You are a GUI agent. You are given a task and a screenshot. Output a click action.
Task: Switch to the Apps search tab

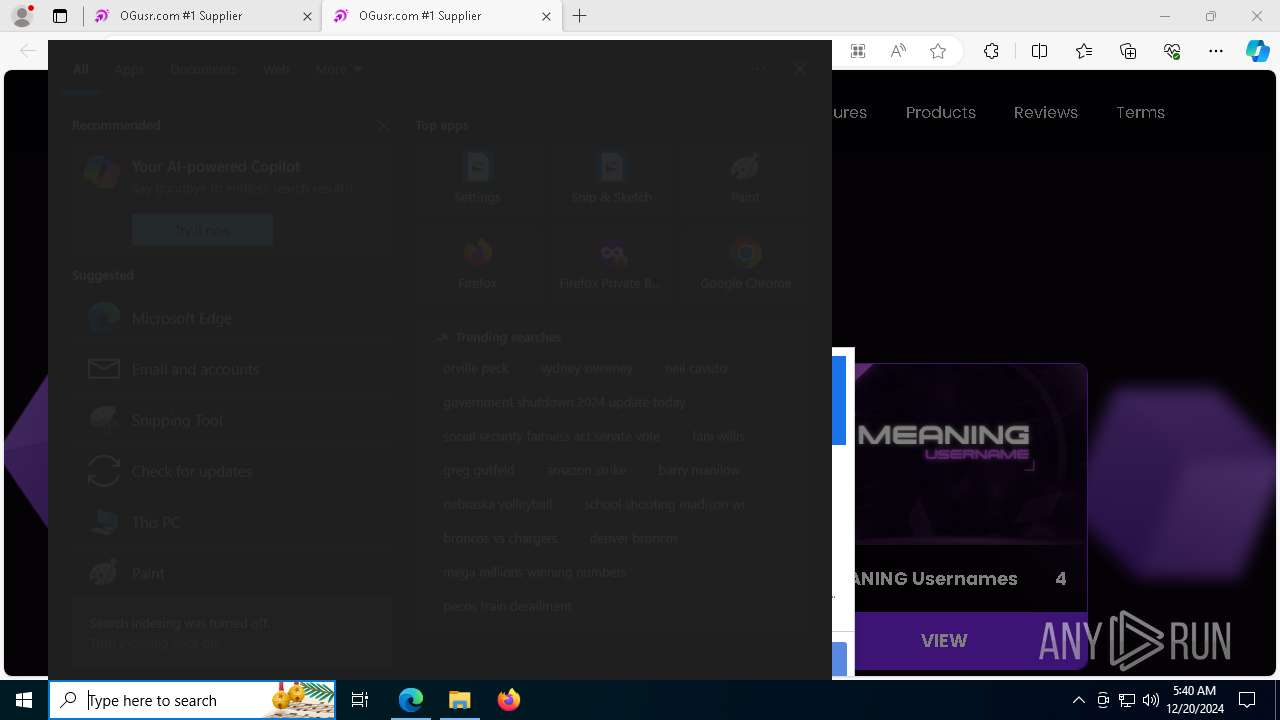[129, 69]
